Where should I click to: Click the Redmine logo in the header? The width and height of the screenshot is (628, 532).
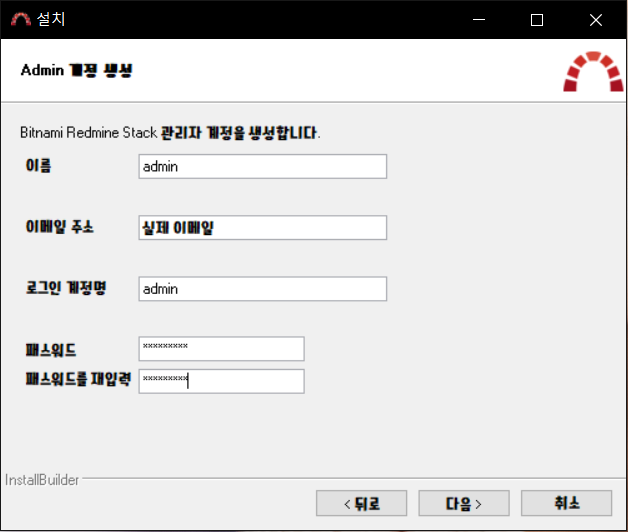coord(593,71)
